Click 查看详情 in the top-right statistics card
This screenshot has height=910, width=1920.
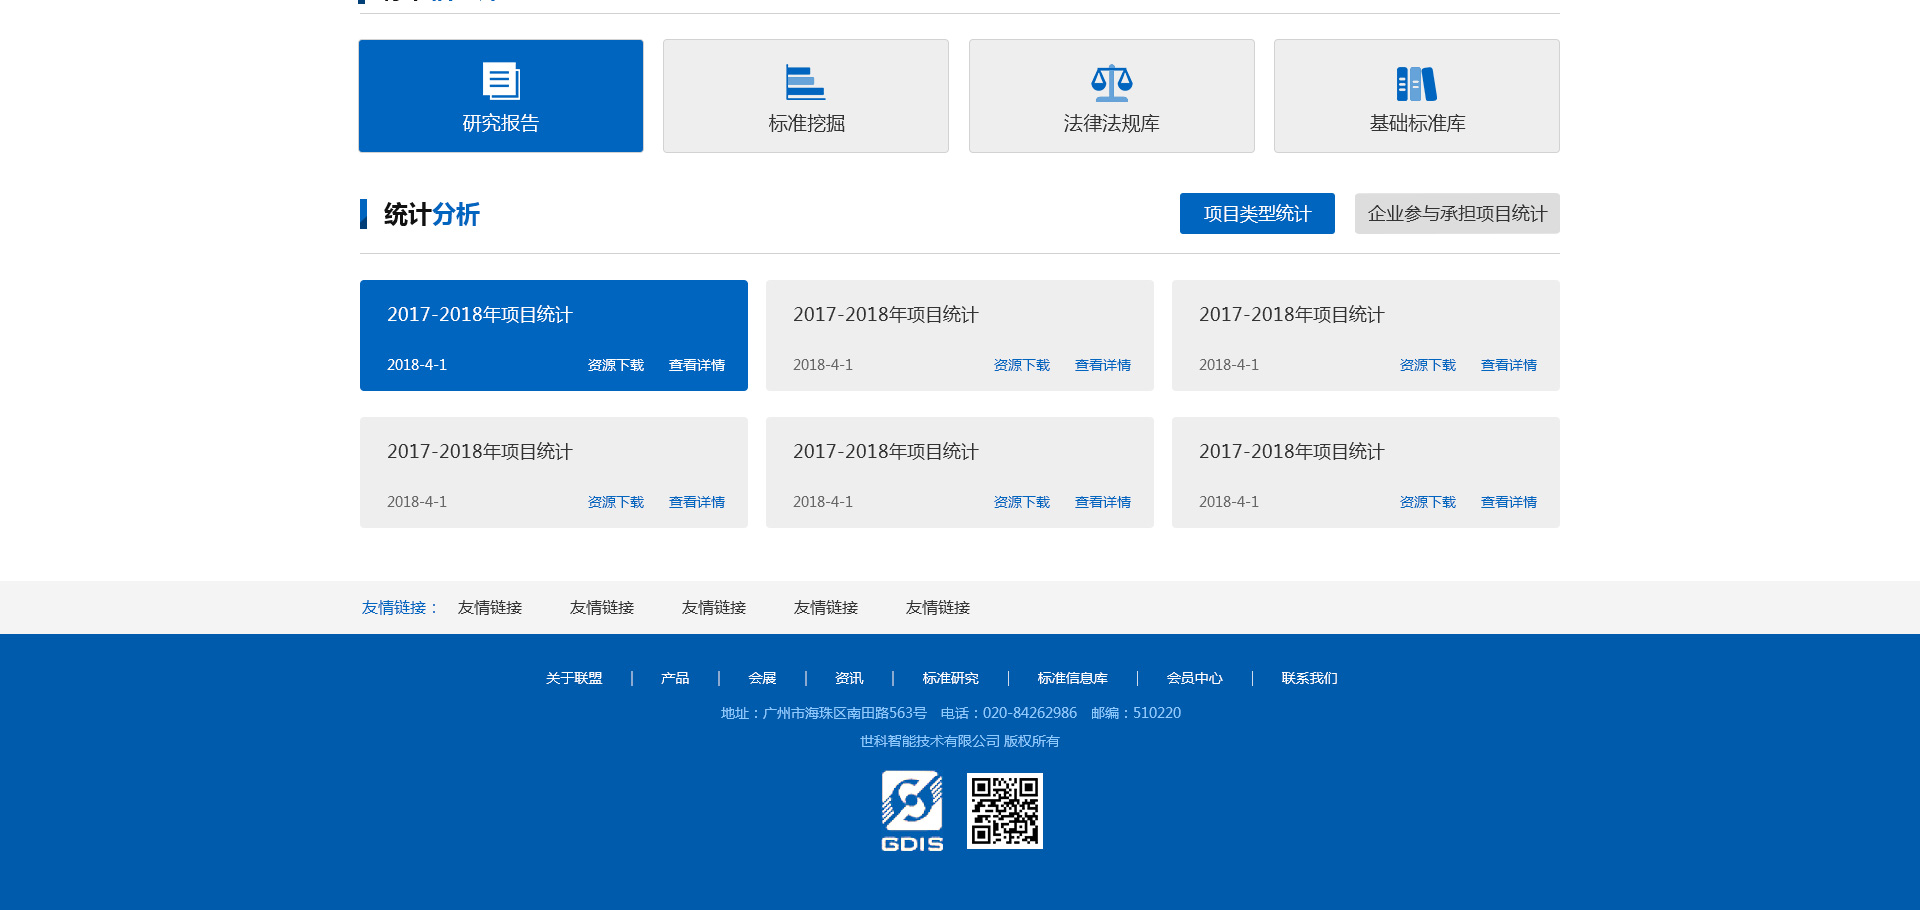(x=1508, y=365)
